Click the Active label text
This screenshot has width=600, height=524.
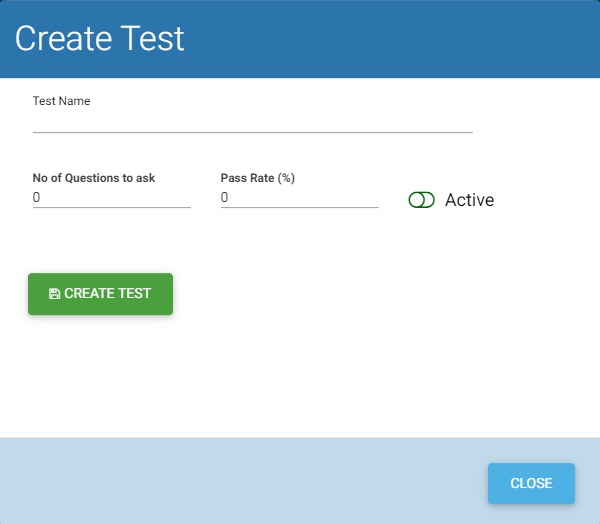click(469, 200)
